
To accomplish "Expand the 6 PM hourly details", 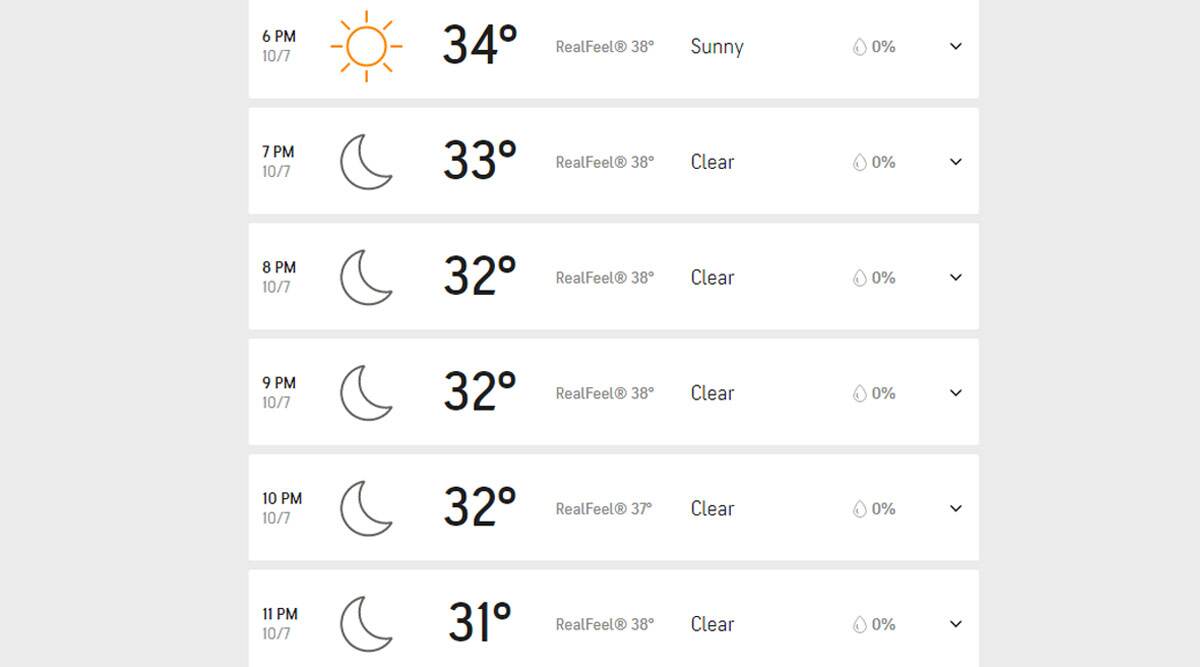I will click(x=956, y=46).
